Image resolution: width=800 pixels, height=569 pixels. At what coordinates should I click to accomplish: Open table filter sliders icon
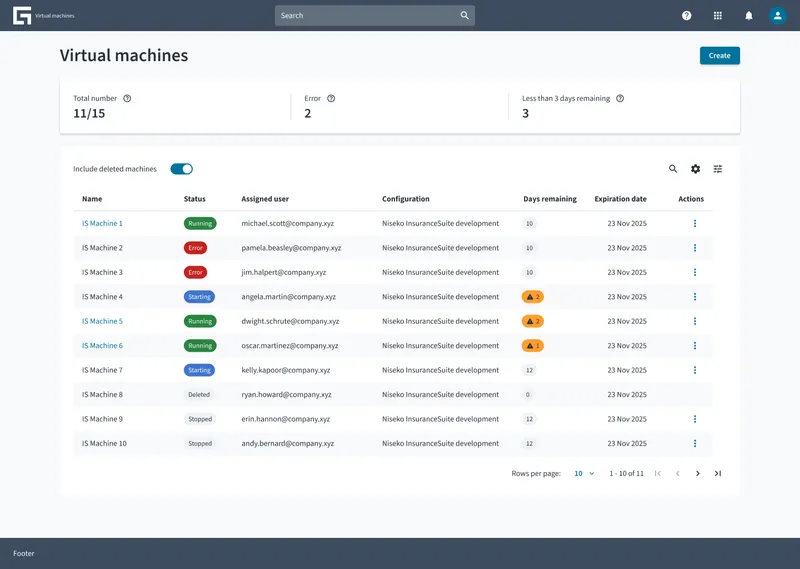tap(717, 168)
